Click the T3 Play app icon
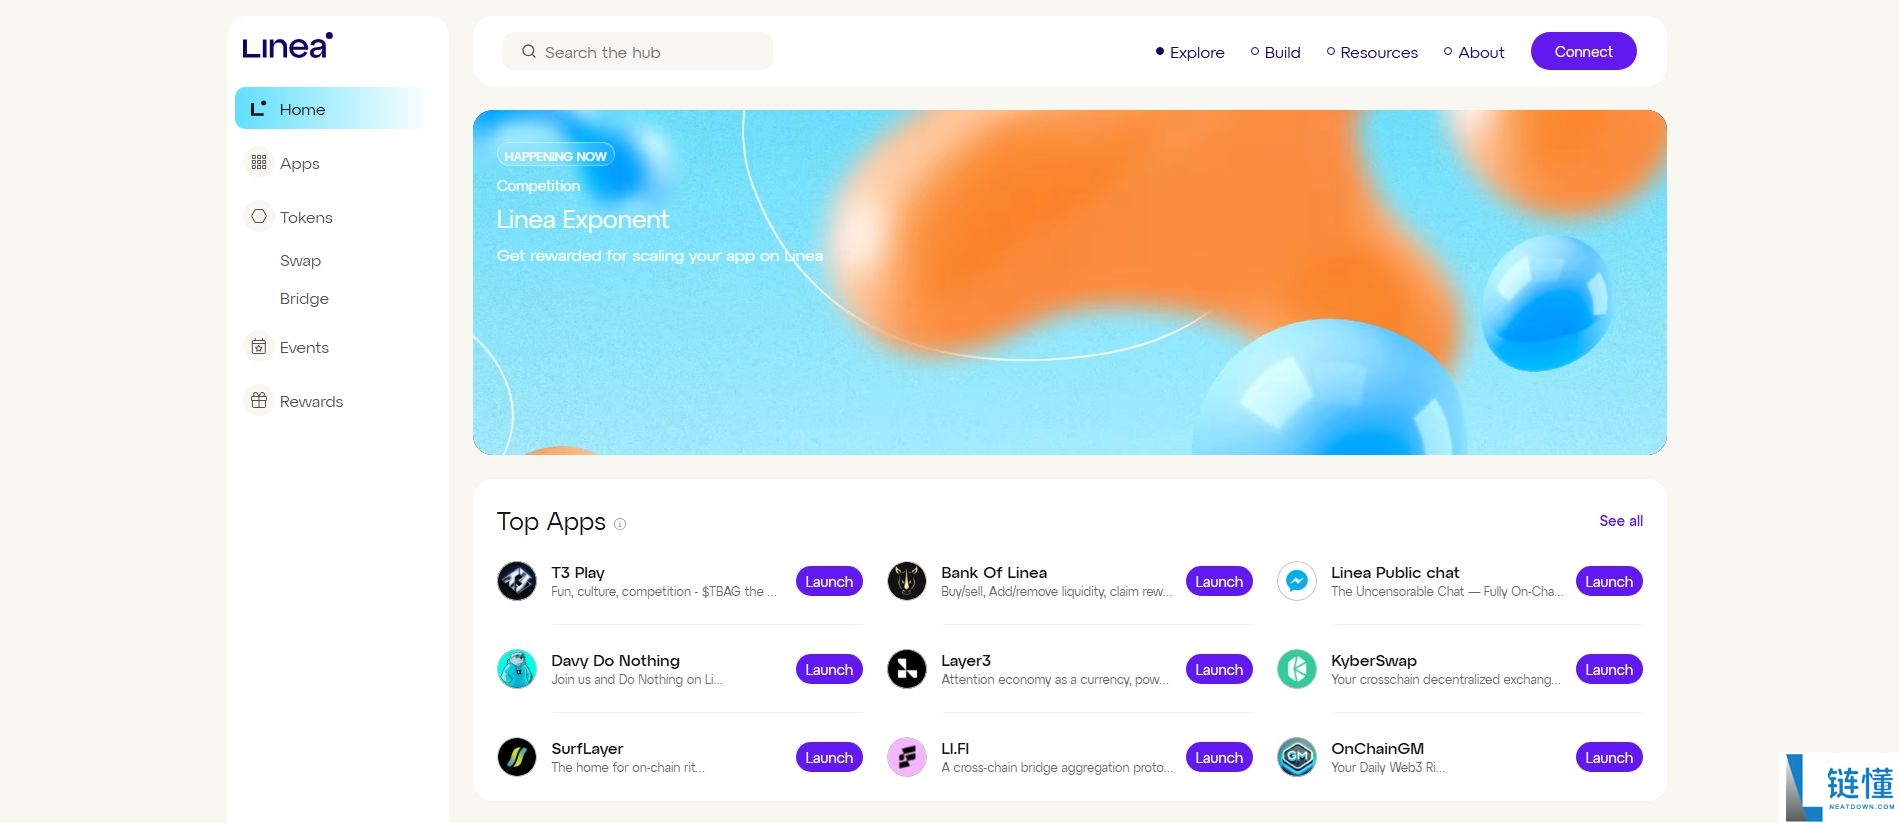 tap(517, 581)
